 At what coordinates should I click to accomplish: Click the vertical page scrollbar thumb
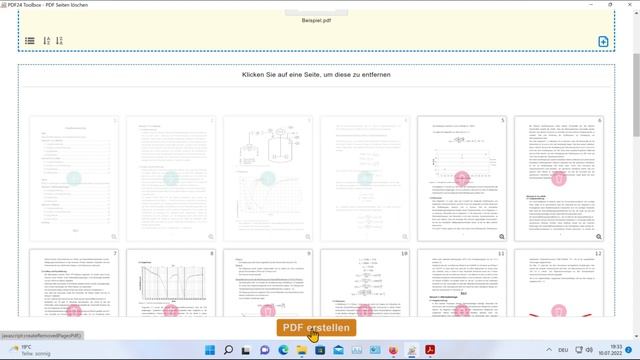point(636,95)
